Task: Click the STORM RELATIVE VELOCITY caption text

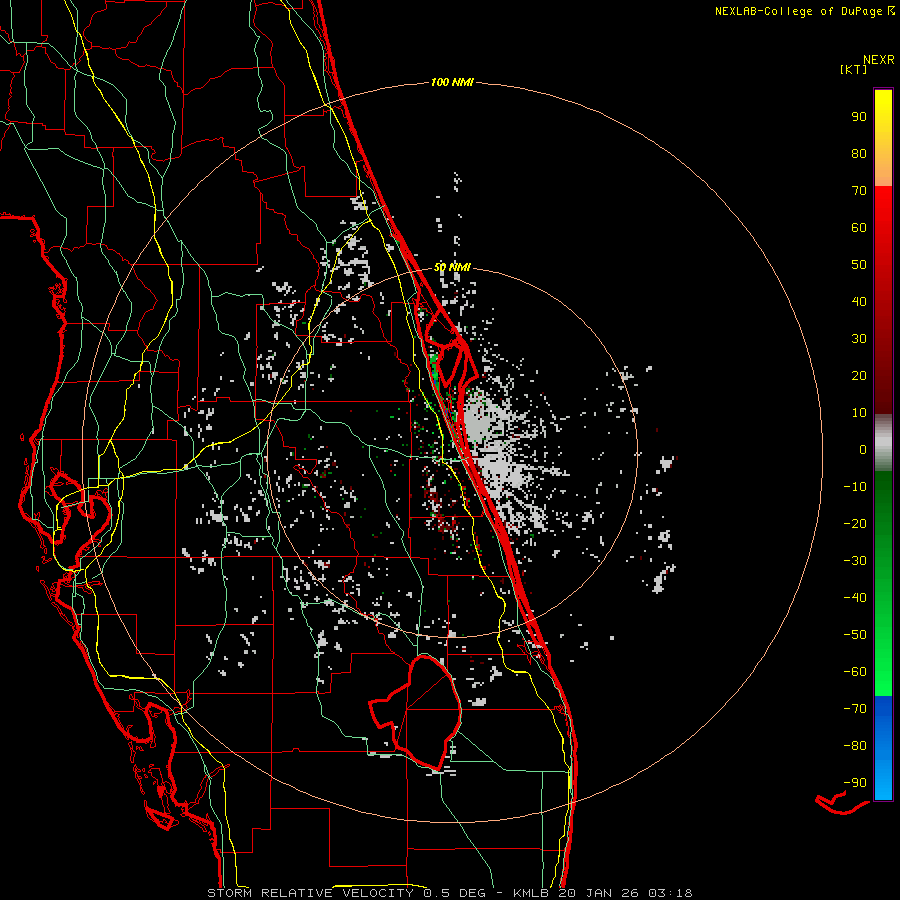Action: pyautogui.click(x=310, y=893)
